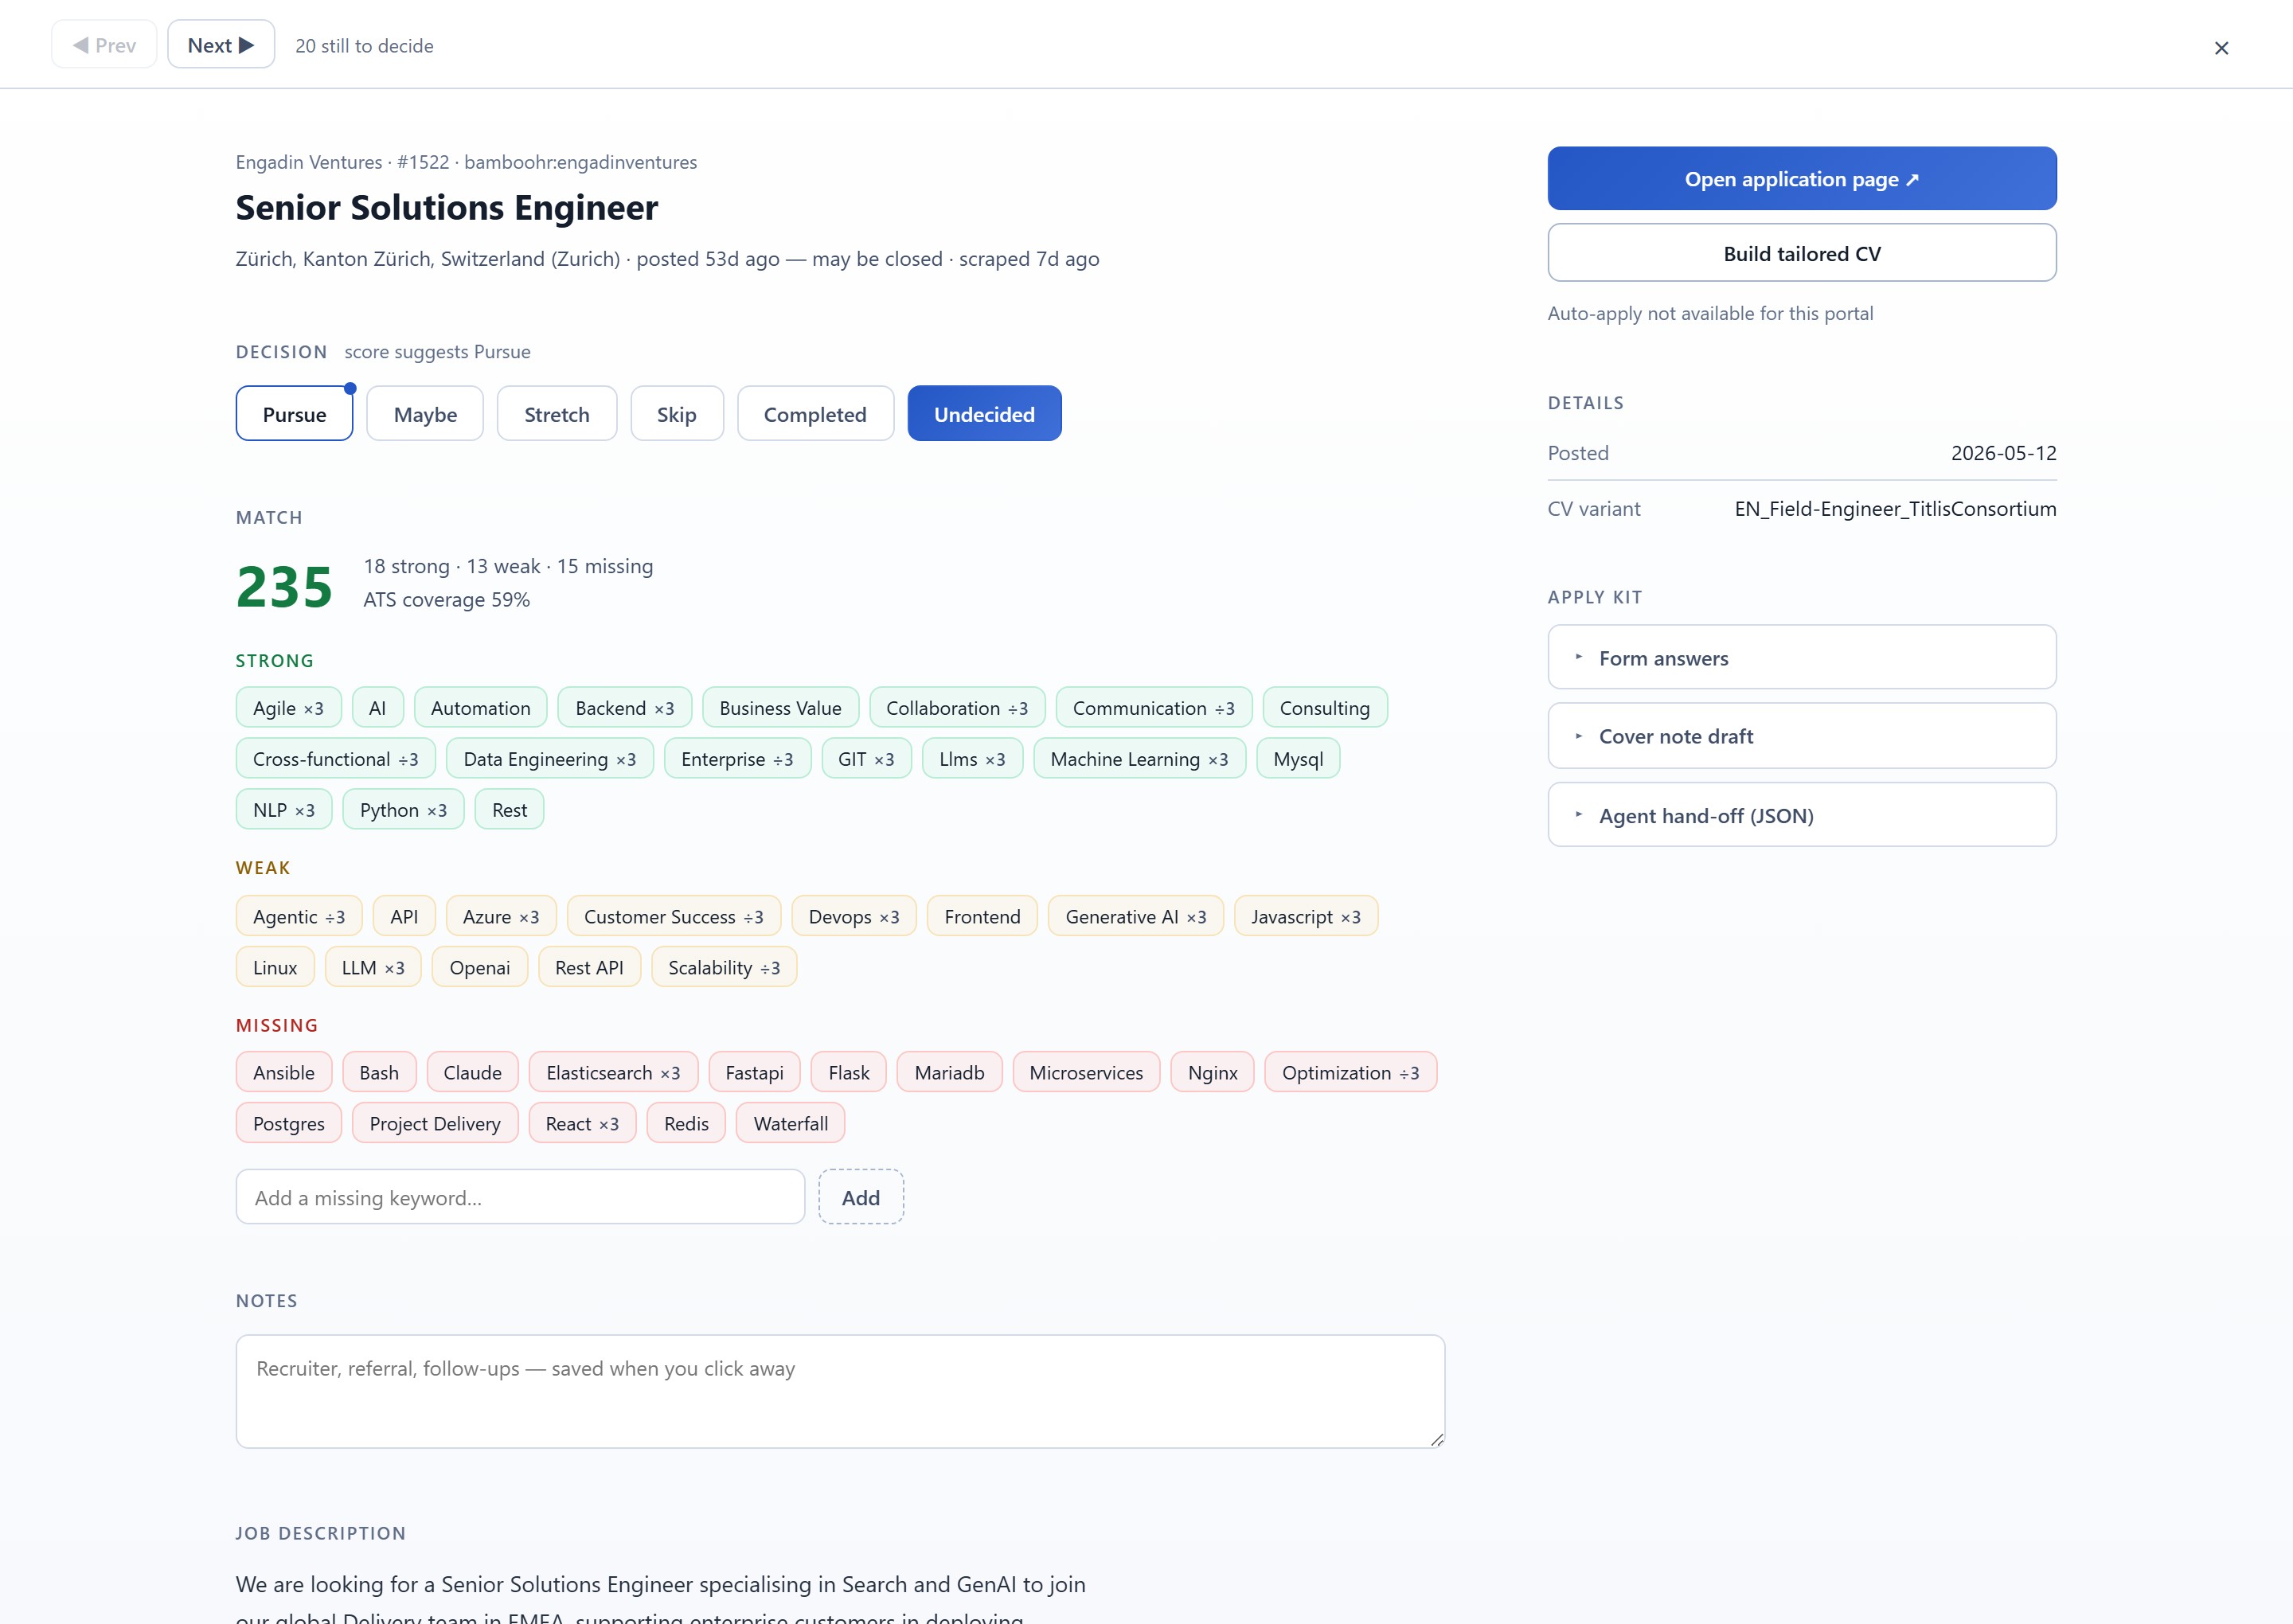Click the Prev navigation button
Viewport: 2293px width, 1624px height.
click(x=104, y=45)
